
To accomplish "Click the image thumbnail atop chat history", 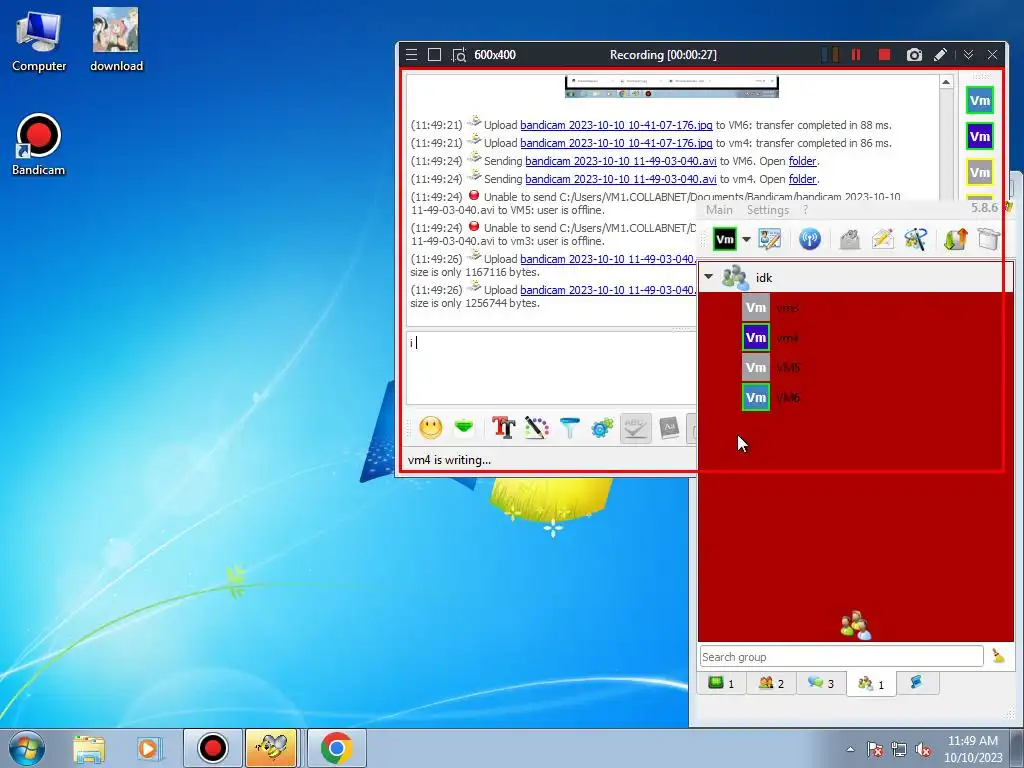I will [x=671, y=87].
